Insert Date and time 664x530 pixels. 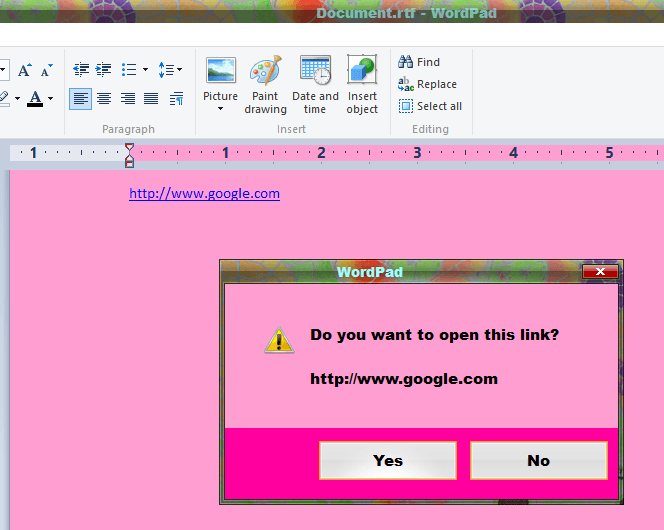click(x=315, y=85)
